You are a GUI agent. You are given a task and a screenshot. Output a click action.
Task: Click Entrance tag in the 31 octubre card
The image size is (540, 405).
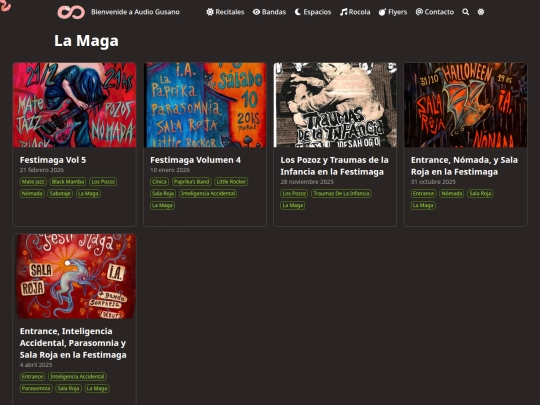coord(423,194)
